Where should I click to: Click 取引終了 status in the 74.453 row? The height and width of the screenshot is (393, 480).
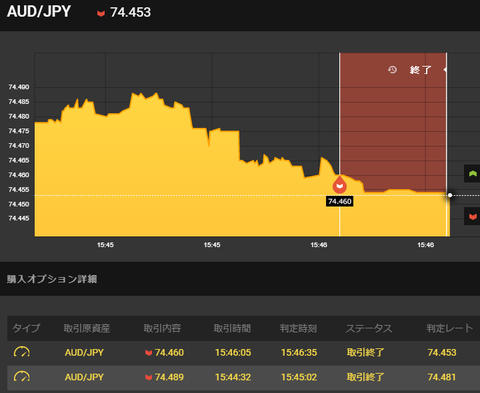tap(365, 353)
